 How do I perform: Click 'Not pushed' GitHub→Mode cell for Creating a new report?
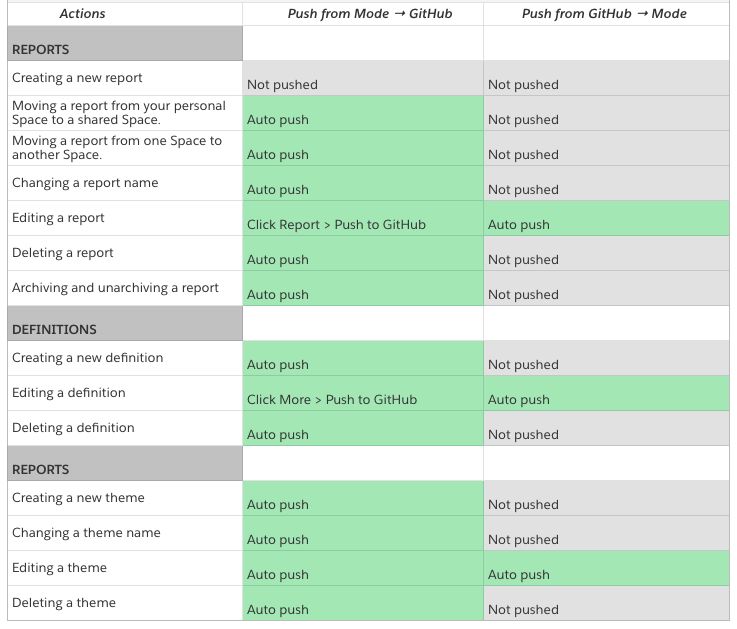[x=606, y=79]
